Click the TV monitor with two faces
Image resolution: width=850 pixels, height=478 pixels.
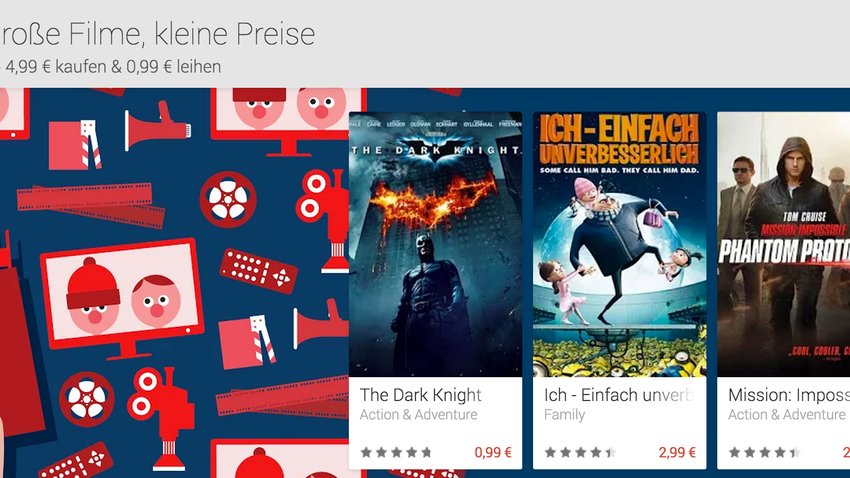click(123, 299)
